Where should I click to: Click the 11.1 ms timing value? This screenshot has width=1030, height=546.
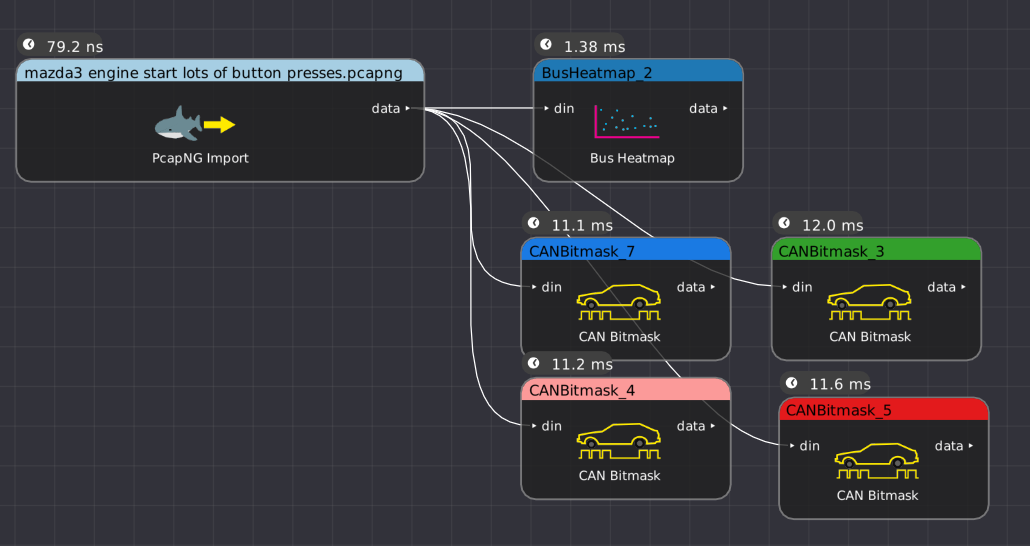582,226
